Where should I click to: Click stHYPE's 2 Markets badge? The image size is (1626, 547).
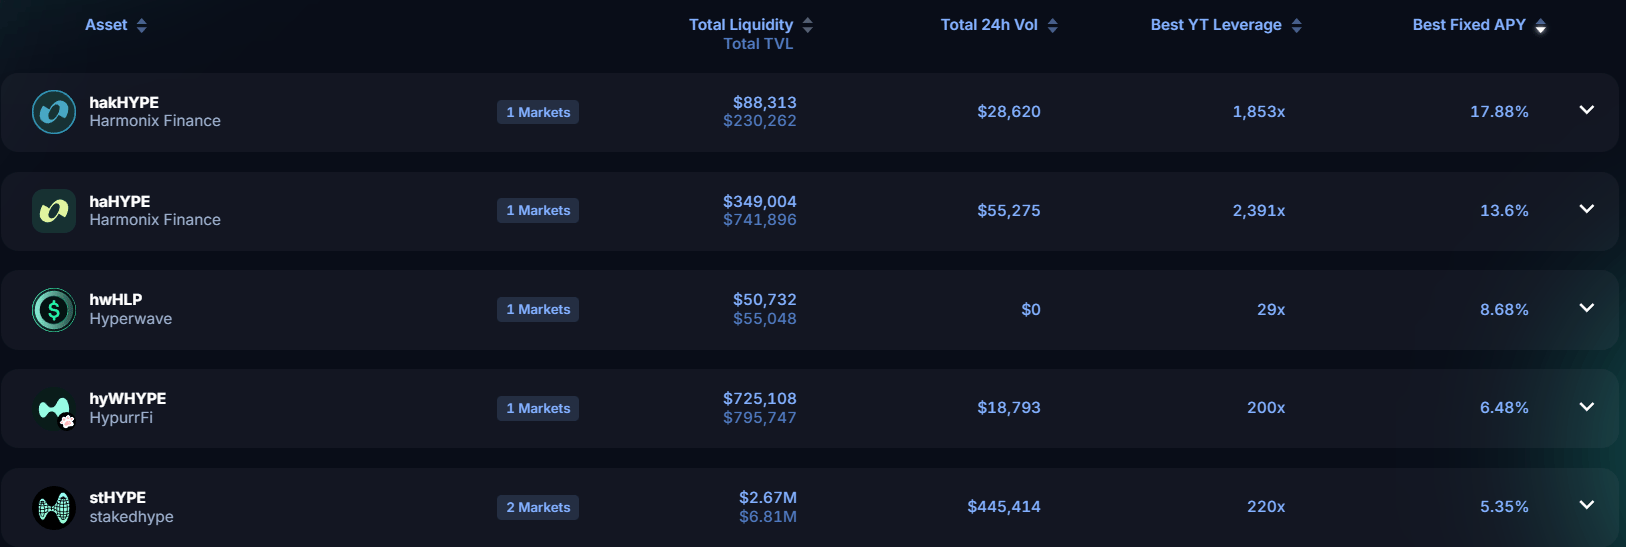[538, 508]
